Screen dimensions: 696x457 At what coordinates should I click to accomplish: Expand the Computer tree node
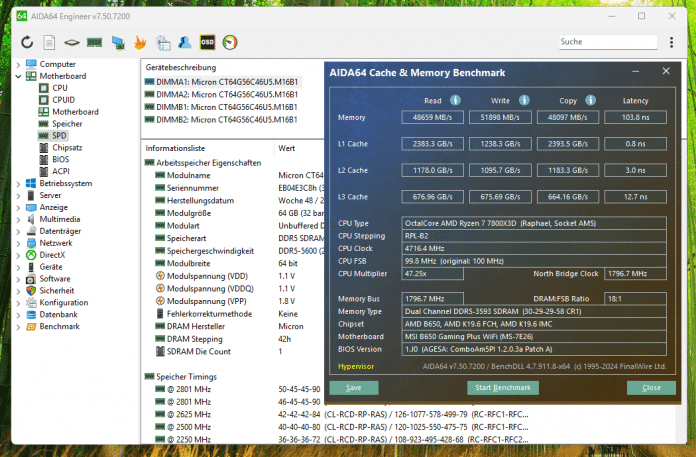(x=18, y=65)
